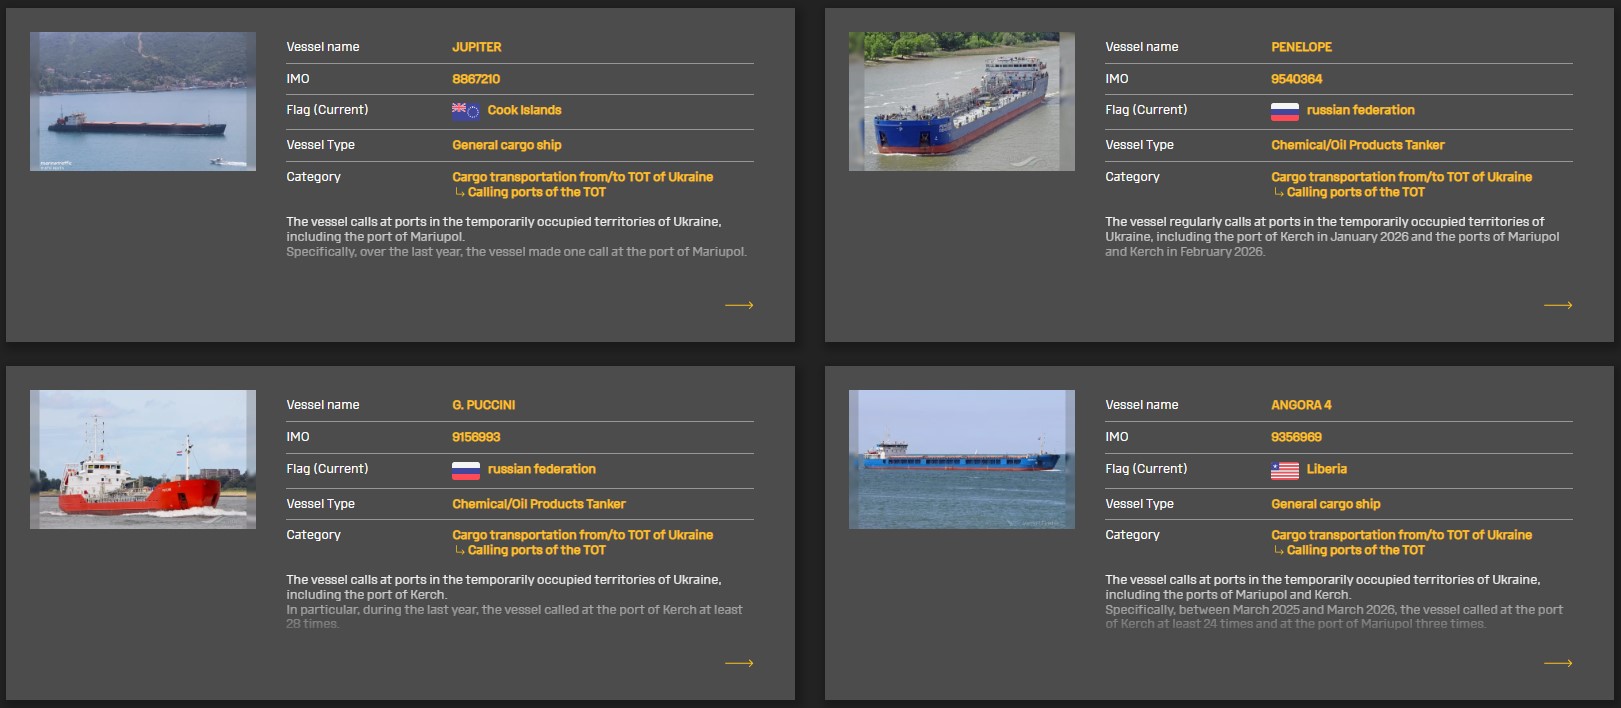Image resolution: width=1621 pixels, height=708 pixels.
Task: Open the PENELOPE tanker photo
Action: 961,101
